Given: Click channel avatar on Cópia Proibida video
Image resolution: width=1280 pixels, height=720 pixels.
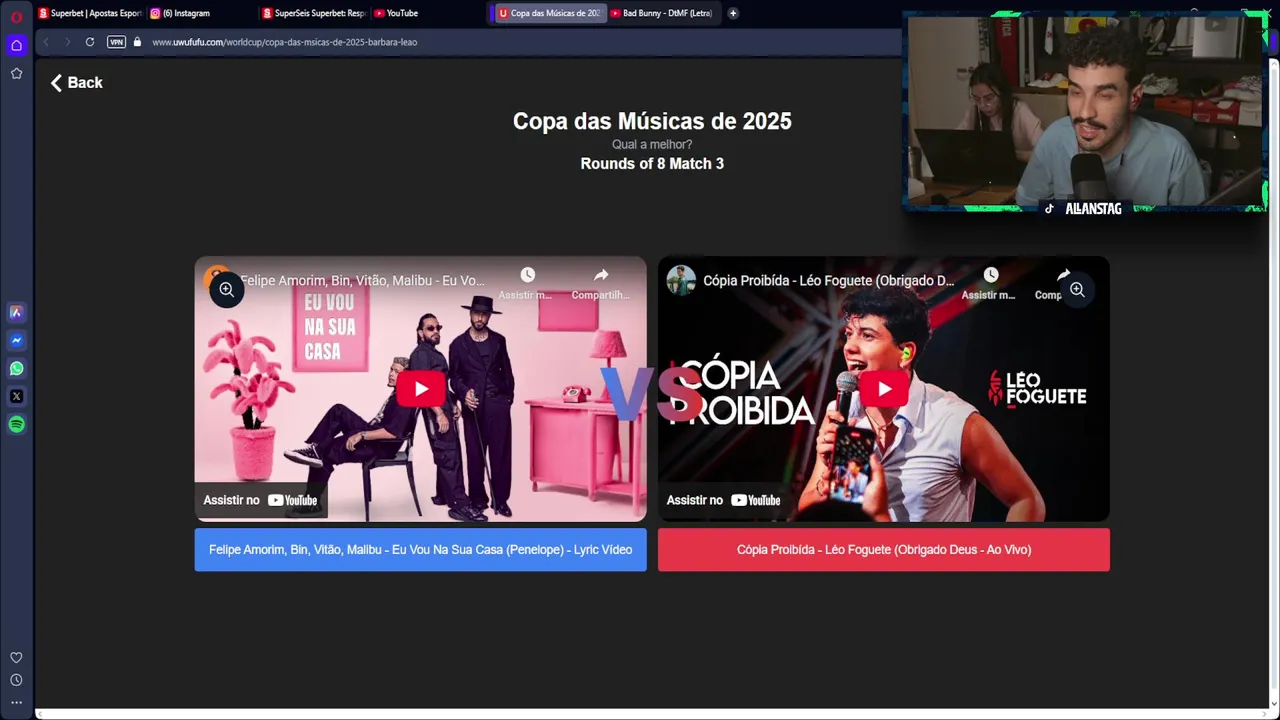Looking at the screenshot, I should point(681,280).
